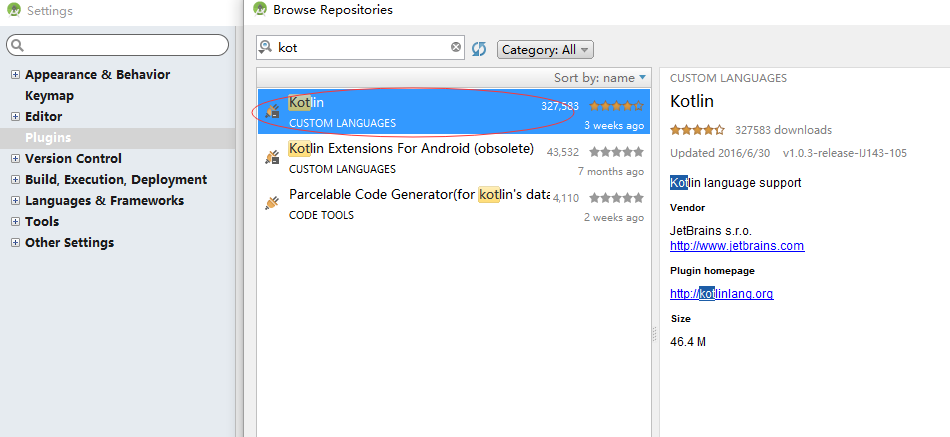
Task: Click the Kotlin heading in details panel
Action: [692, 101]
